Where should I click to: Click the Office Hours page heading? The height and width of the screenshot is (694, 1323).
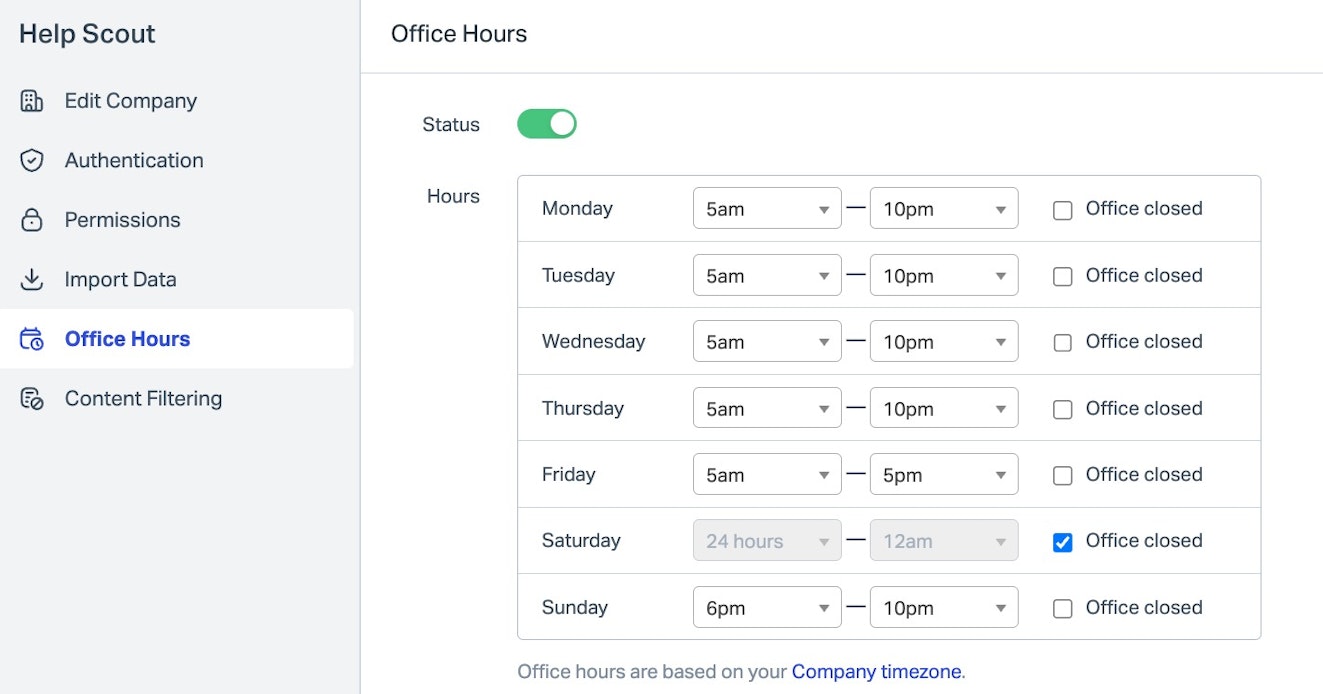tap(459, 34)
